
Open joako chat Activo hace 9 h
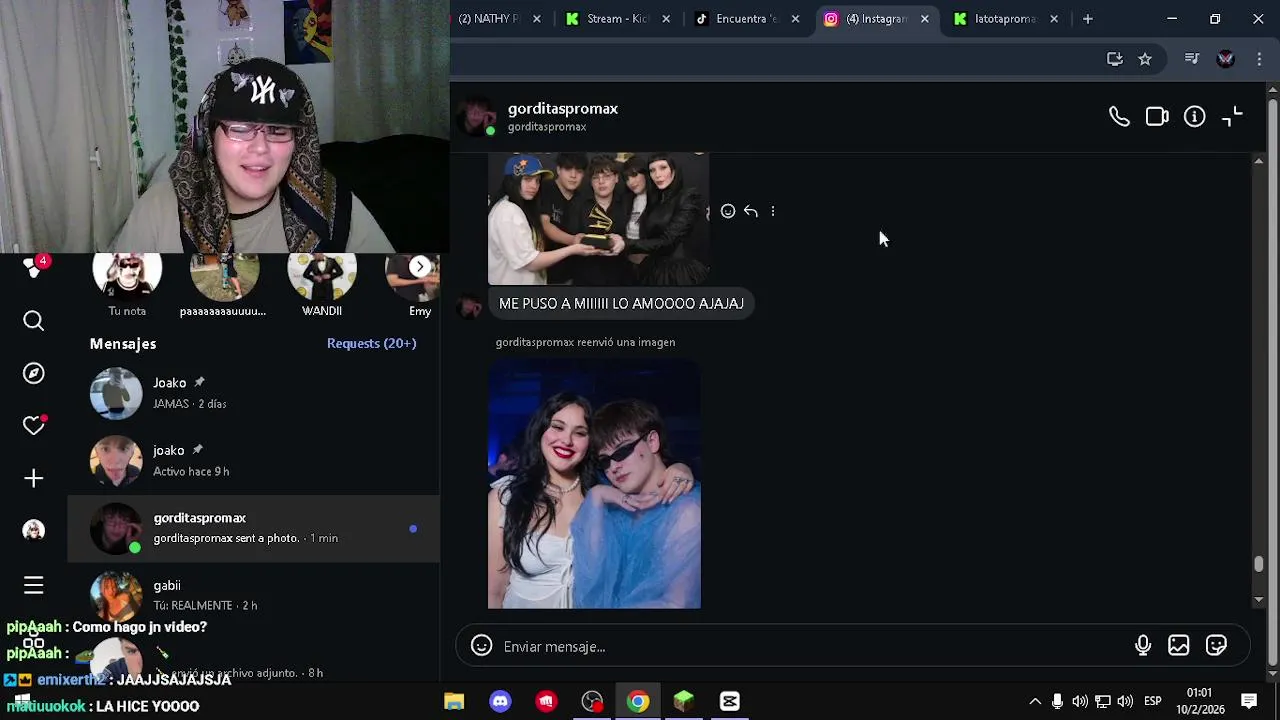coord(254,461)
